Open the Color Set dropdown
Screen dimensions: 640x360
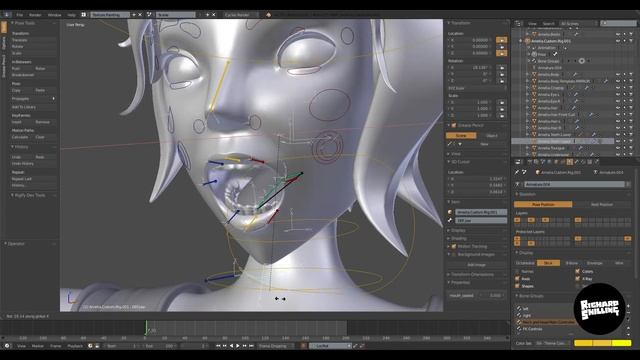point(553,343)
